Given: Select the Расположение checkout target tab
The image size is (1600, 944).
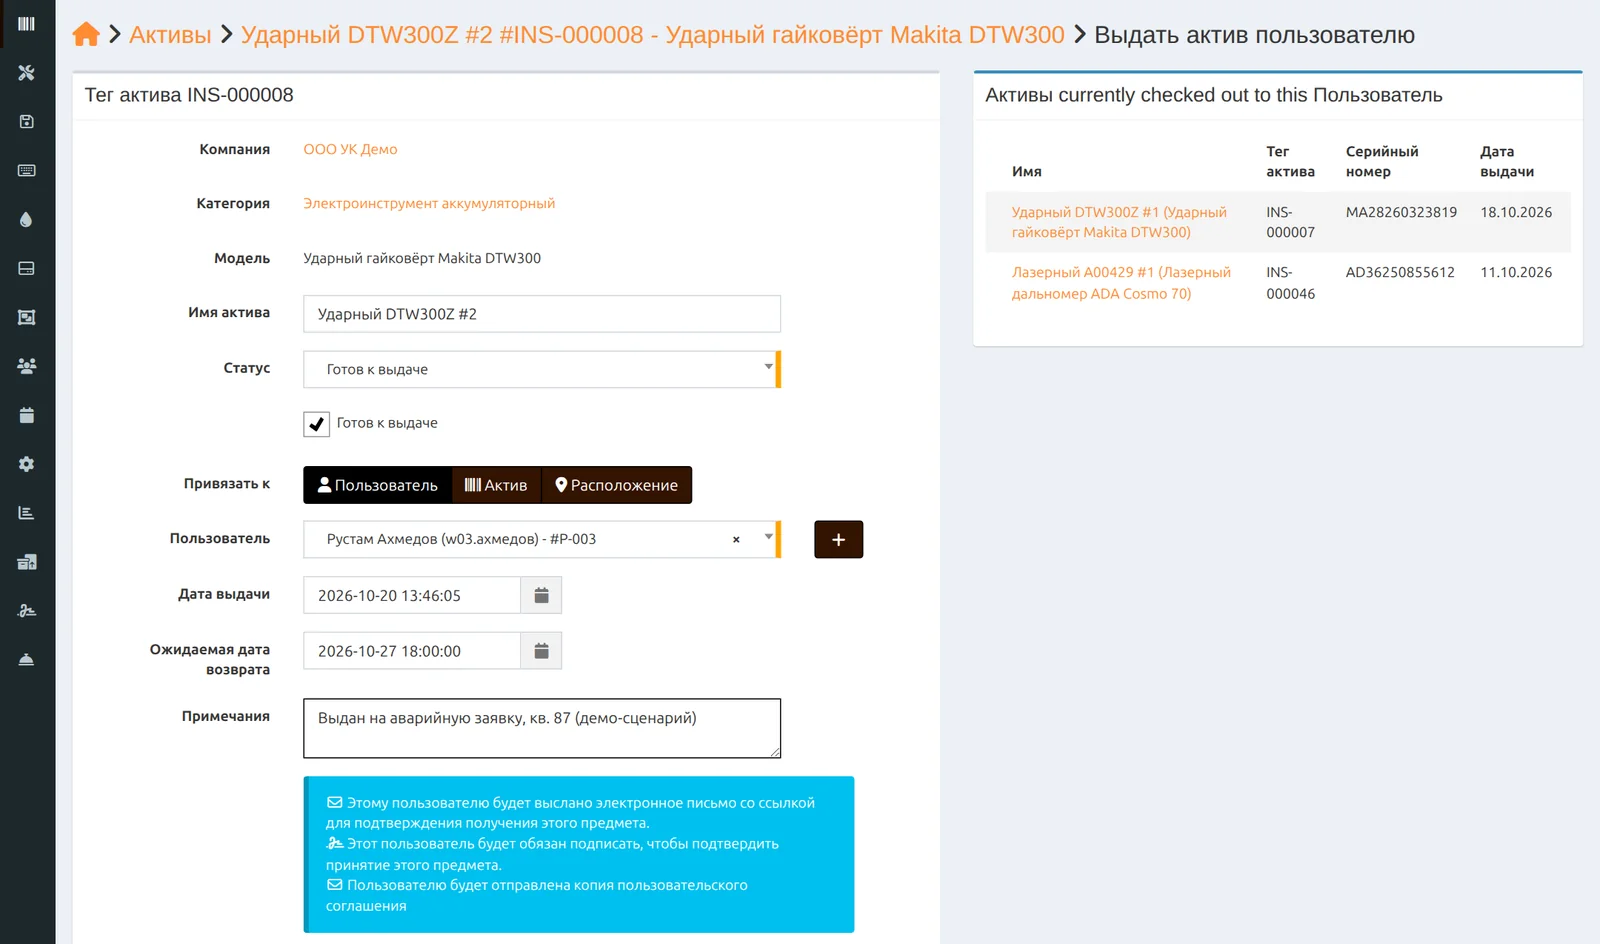Looking at the screenshot, I should 617,485.
